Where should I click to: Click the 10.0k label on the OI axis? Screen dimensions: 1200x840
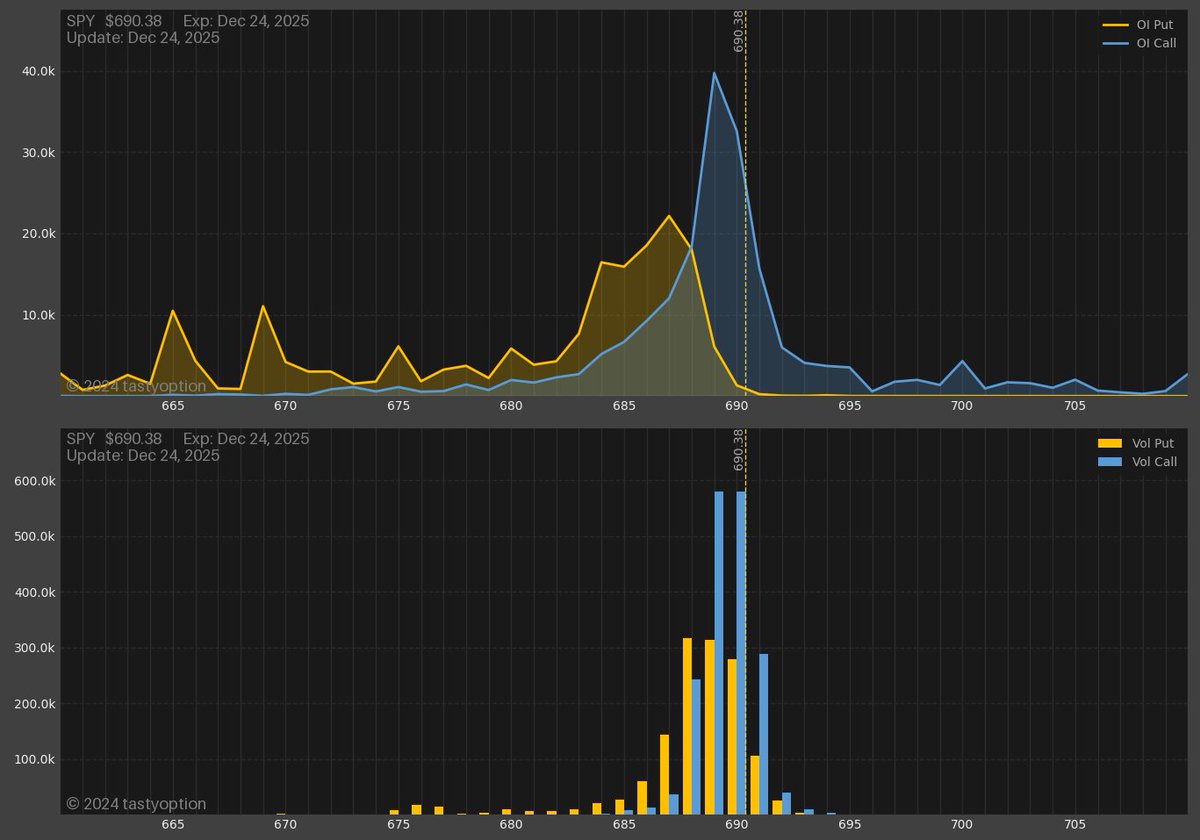[x=38, y=315]
